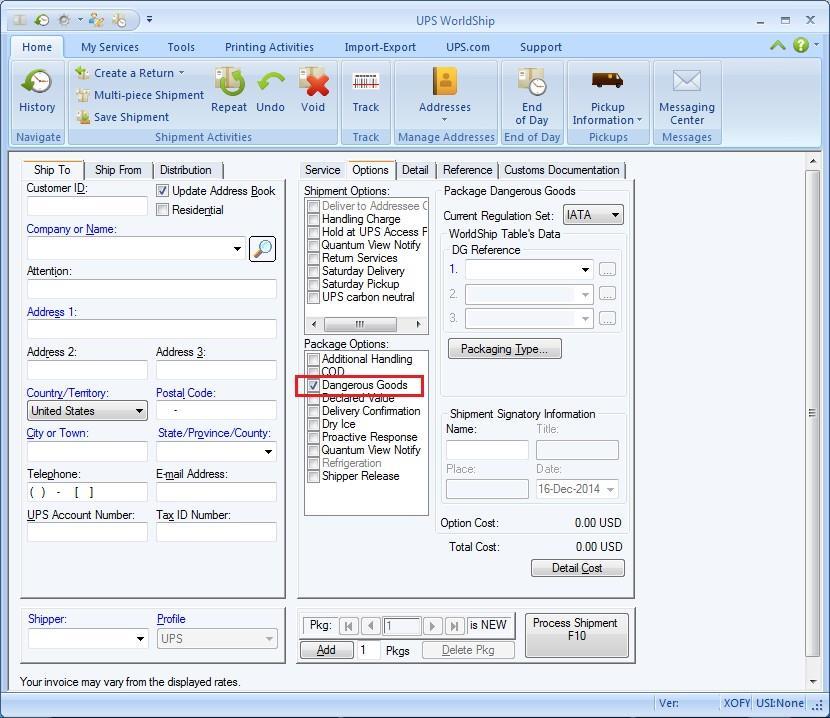Click the Create a Return icon
This screenshot has width=830, height=718.
82,73
